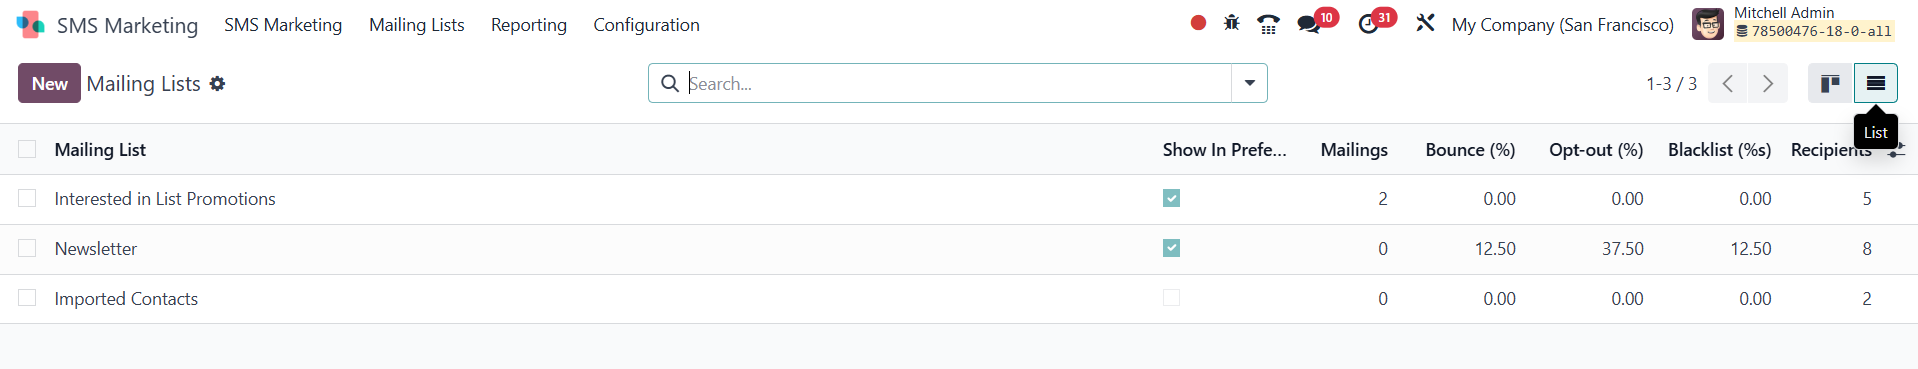Open the Mailing Lists gear actions
The height and width of the screenshot is (369, 1918).
217,84
